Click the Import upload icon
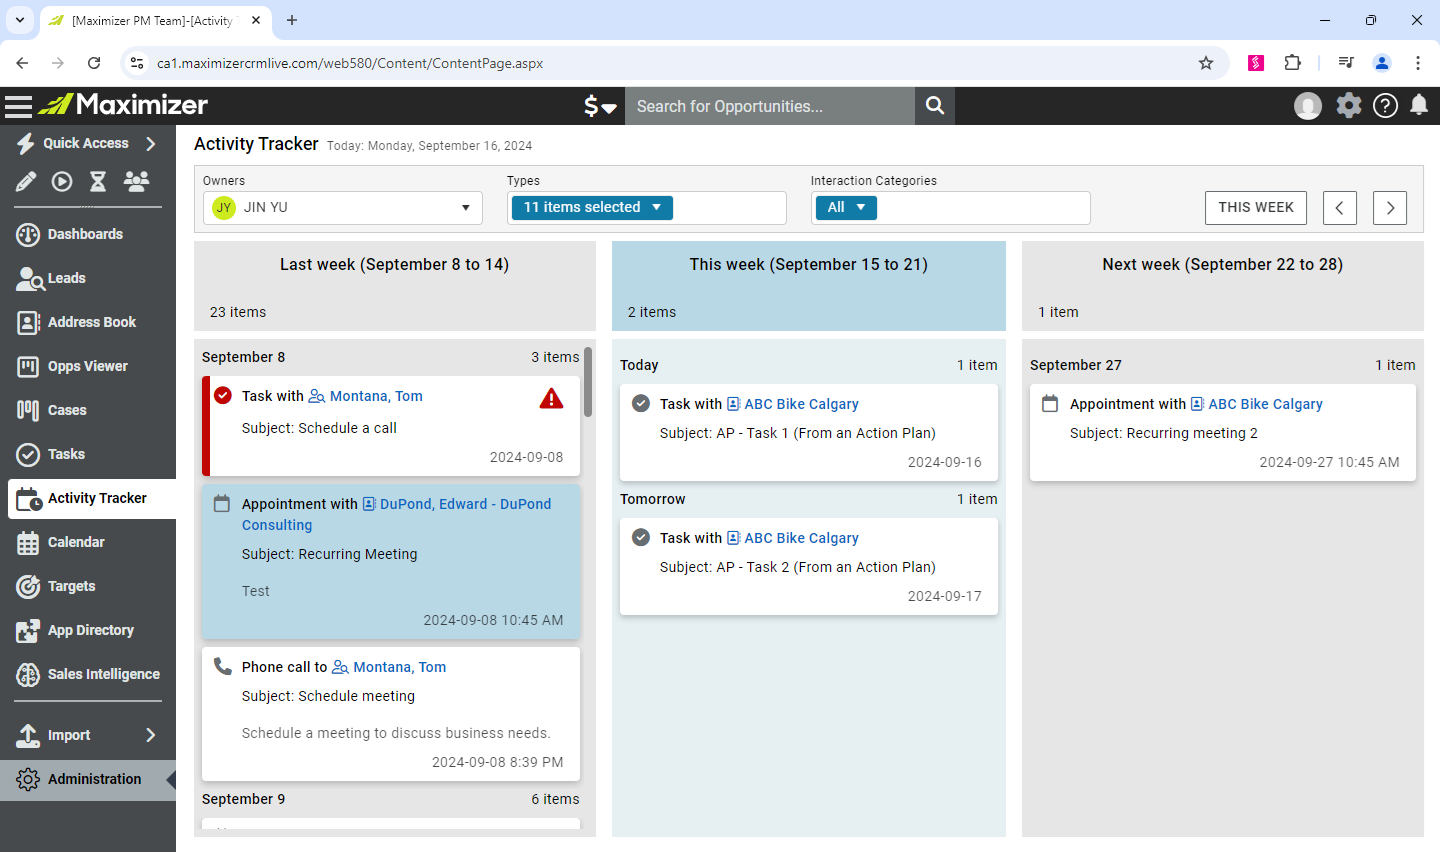The image size is (1440, 852). point(28,735)
